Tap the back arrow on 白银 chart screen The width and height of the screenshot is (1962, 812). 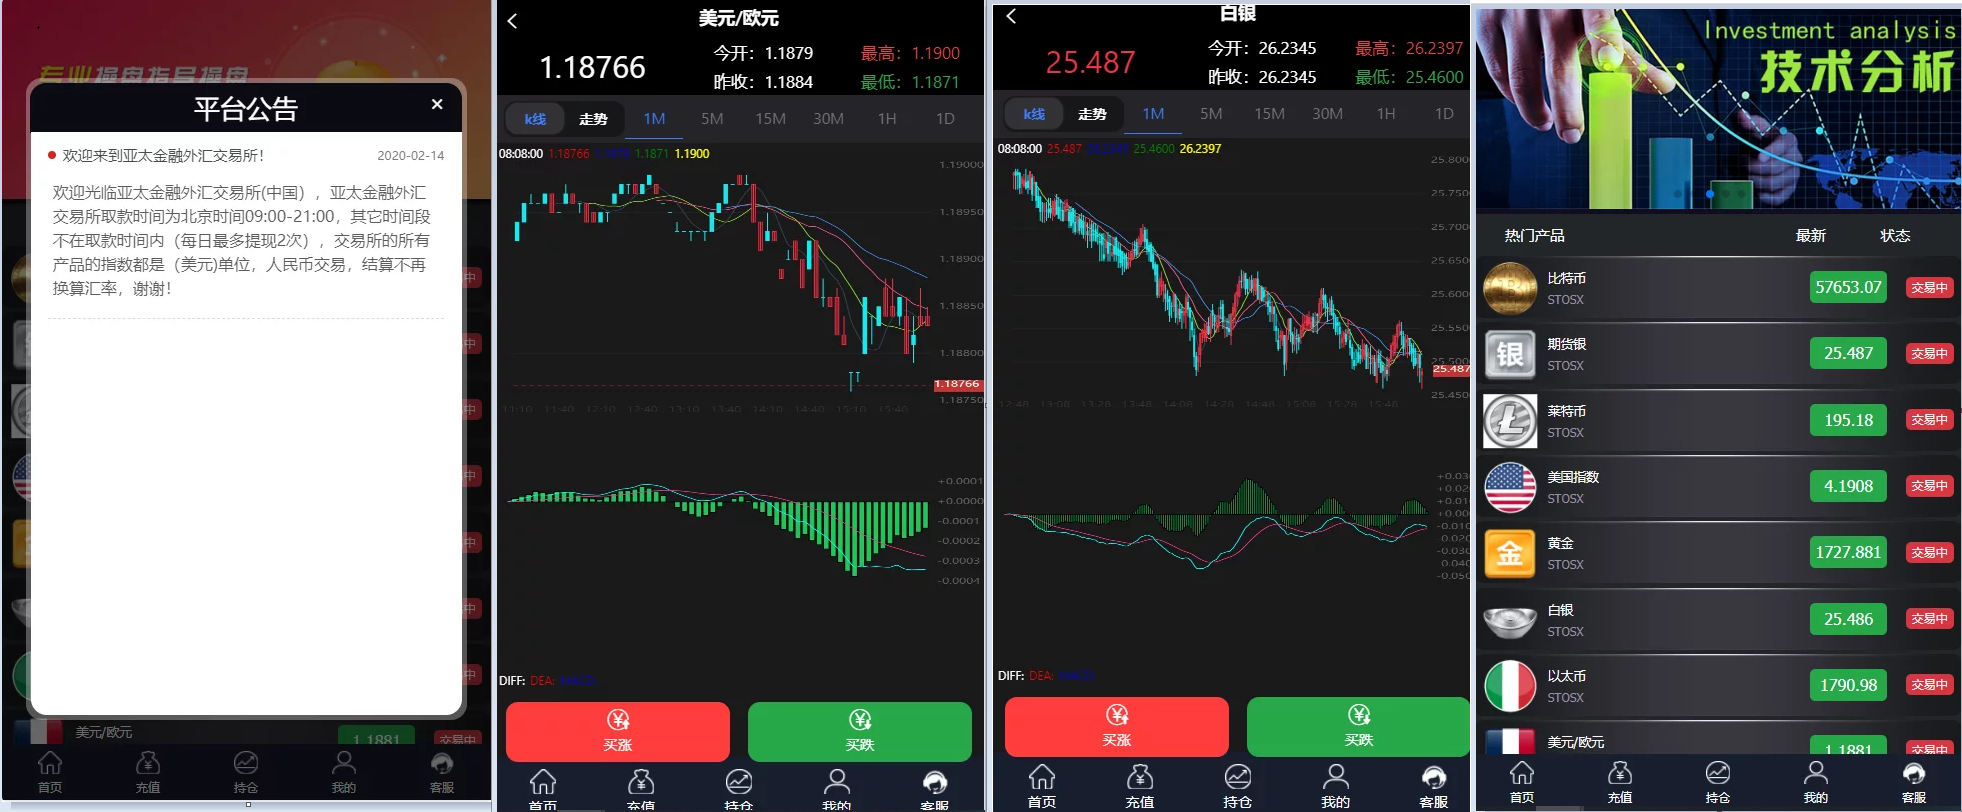click(x=1011, y=16)
